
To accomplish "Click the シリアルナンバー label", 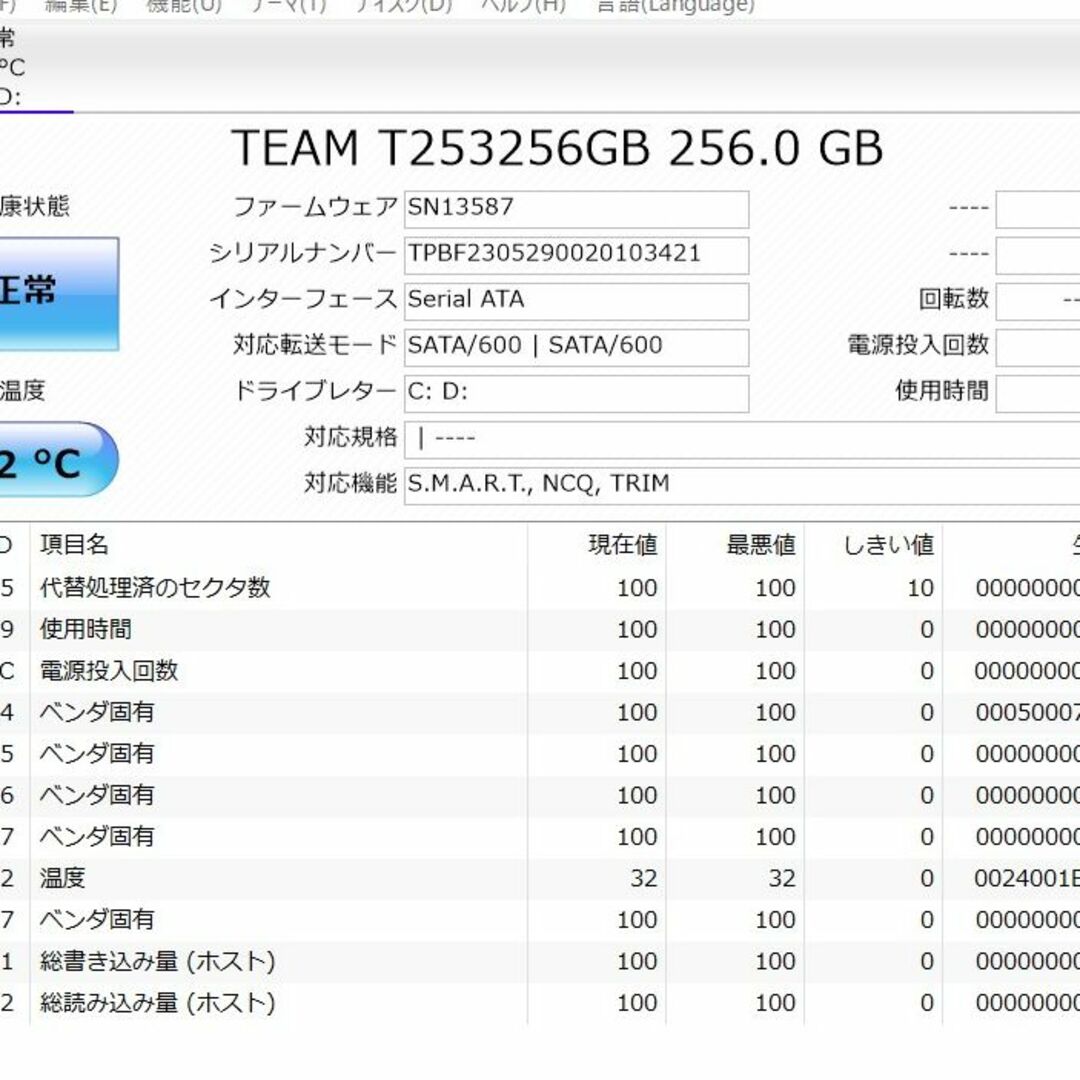I will point(303,253).
